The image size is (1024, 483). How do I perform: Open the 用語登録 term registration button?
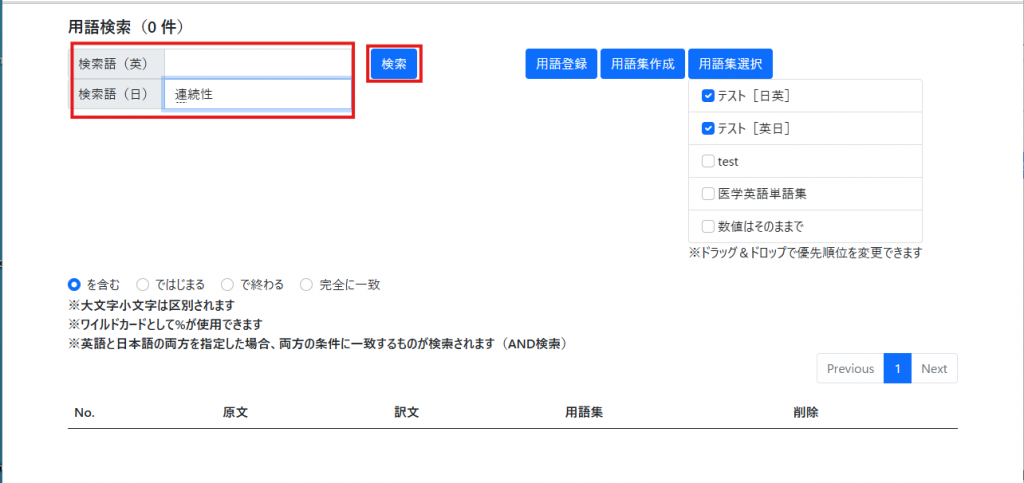click(x=561, y=64)
